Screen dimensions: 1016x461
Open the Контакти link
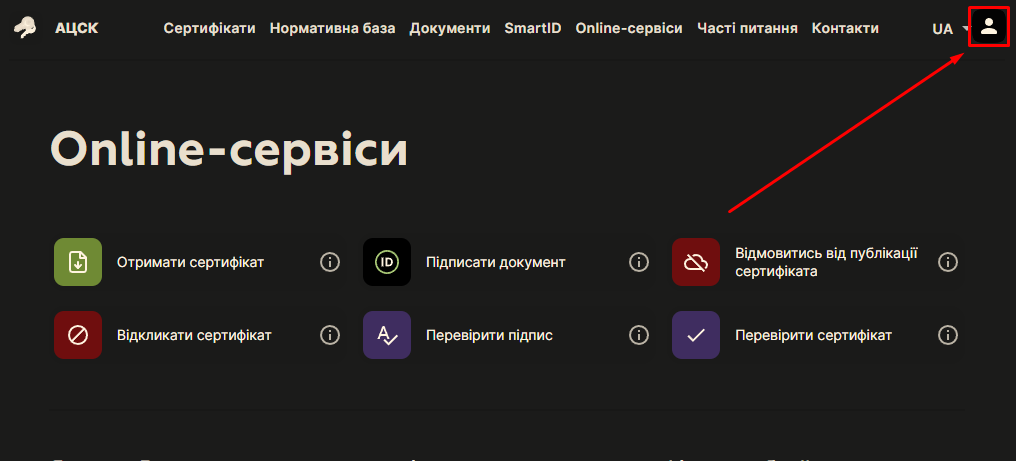pos(845,28)
